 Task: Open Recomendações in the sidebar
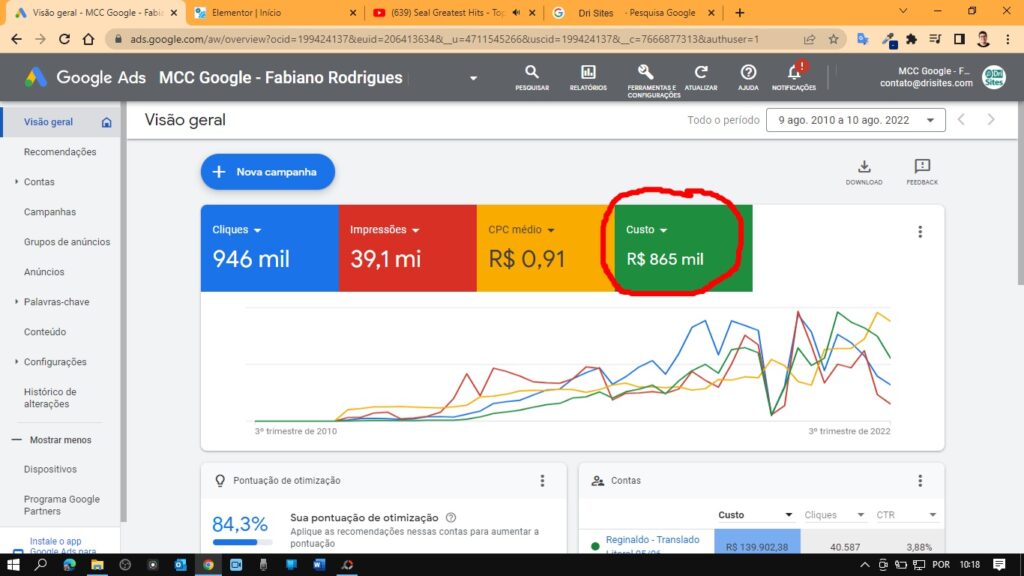pos(60,152)
